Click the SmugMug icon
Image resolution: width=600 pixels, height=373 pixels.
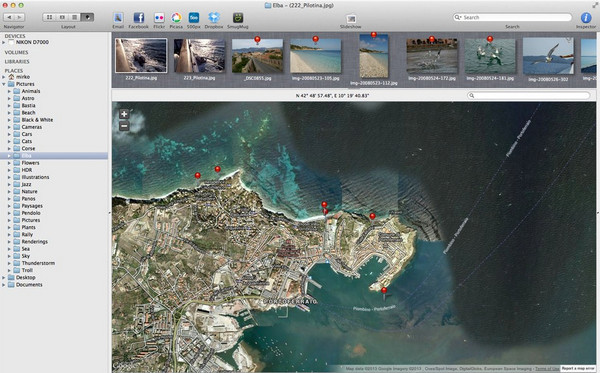[x=238, y=18]
